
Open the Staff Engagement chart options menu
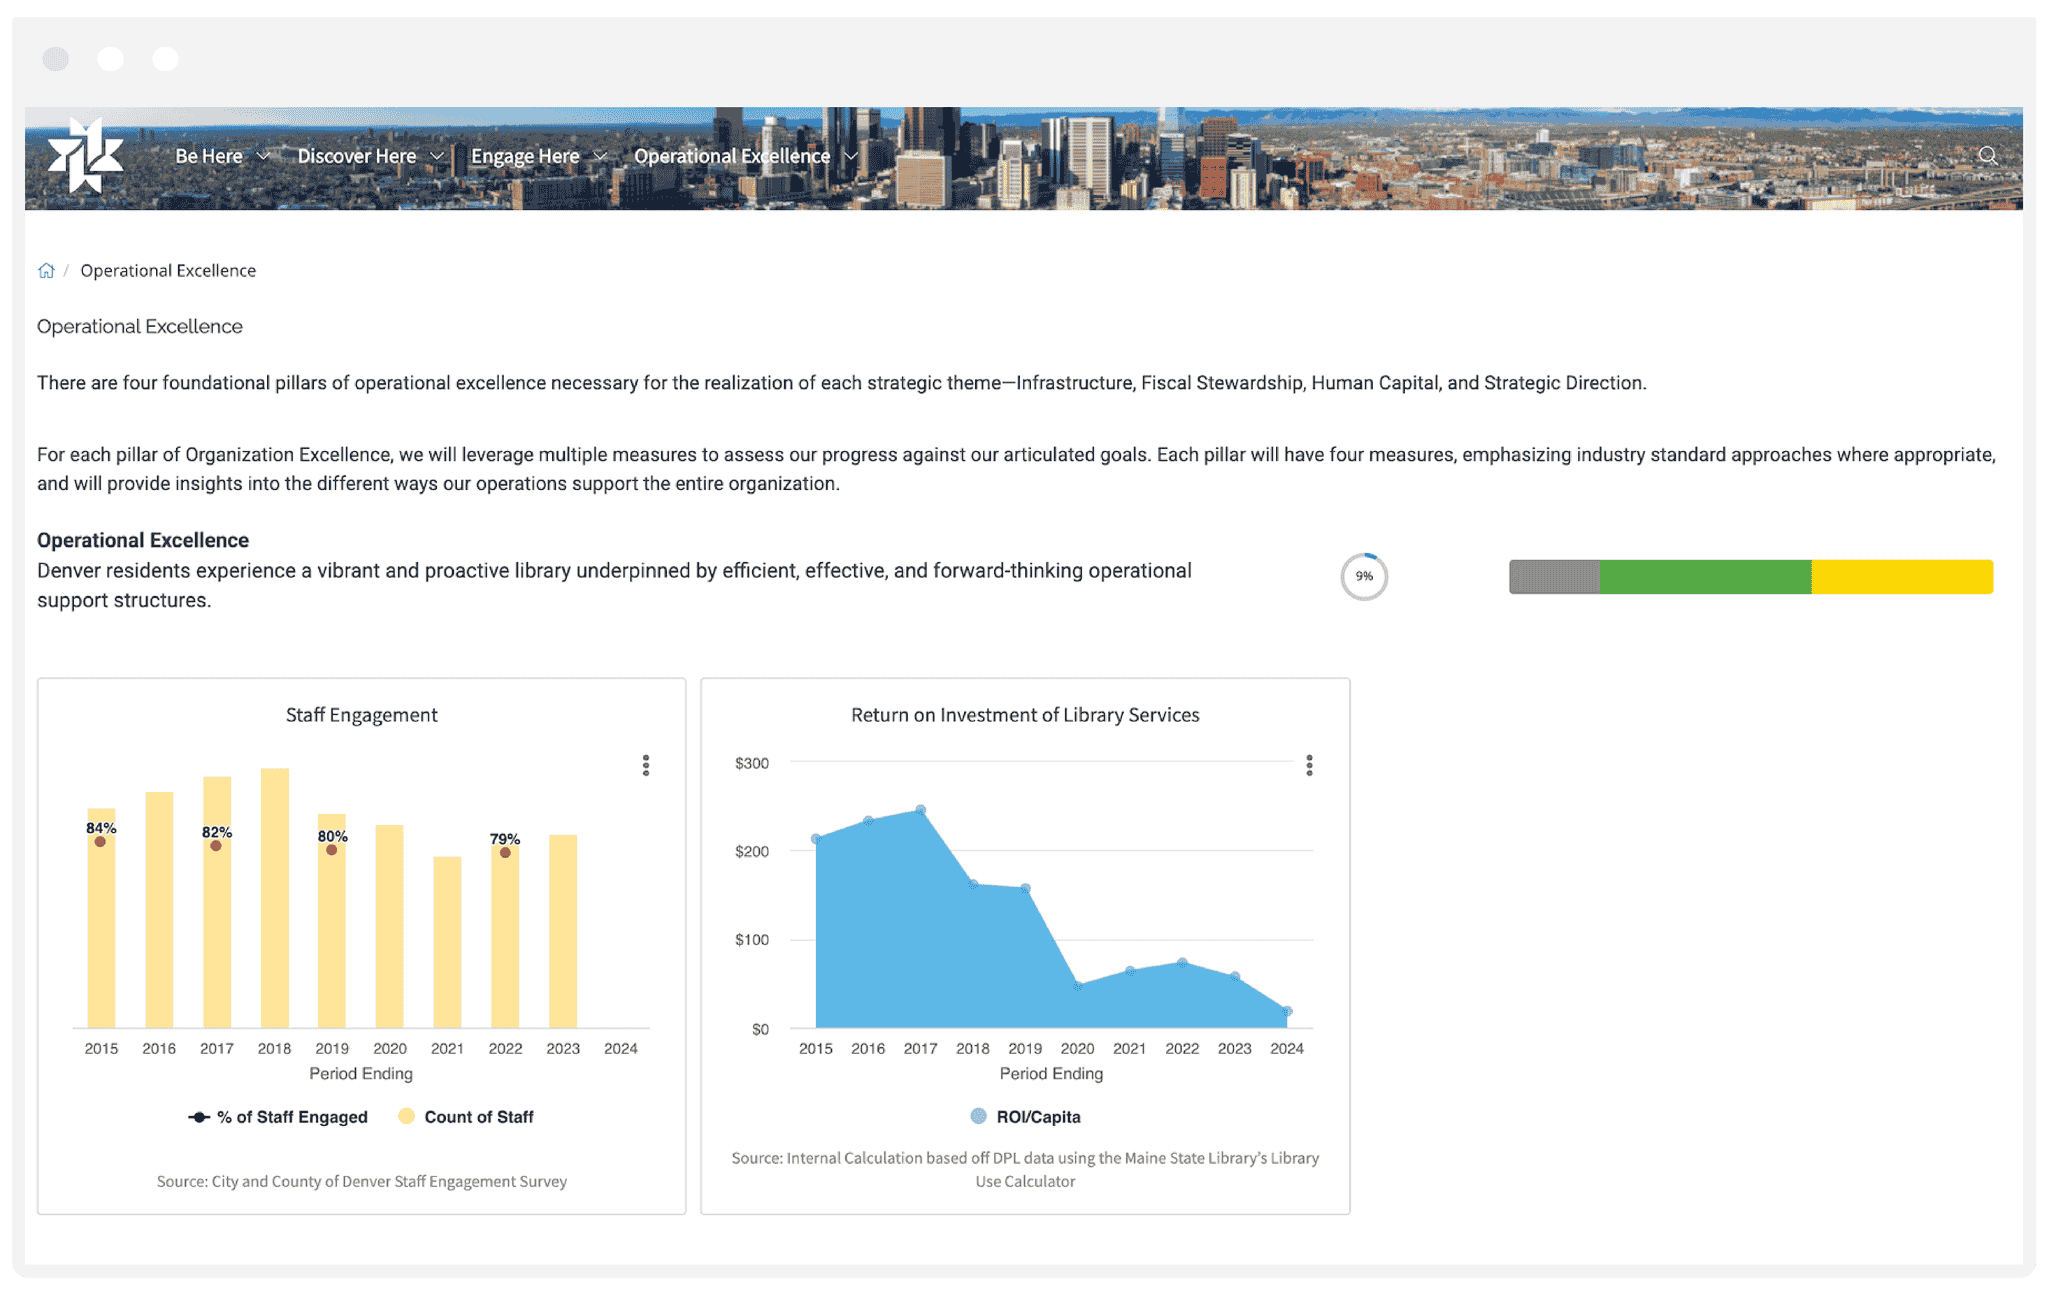point(645,766)
